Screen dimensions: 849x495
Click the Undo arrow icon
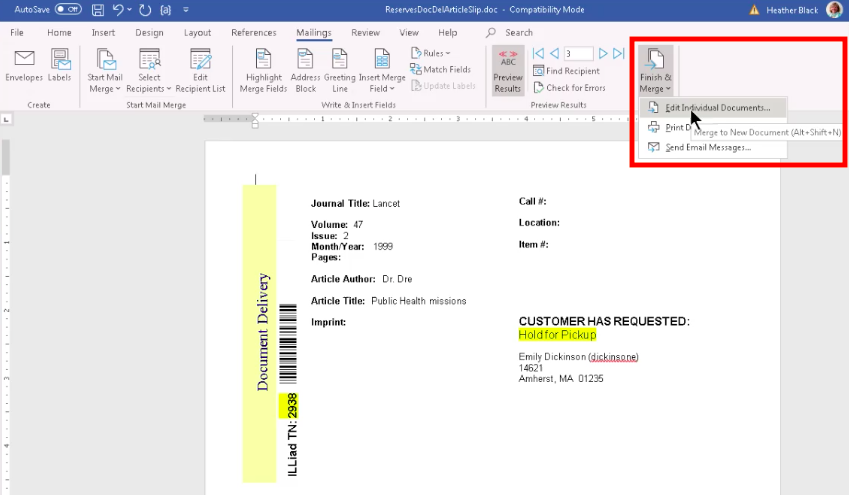click(x=119, y=9)
